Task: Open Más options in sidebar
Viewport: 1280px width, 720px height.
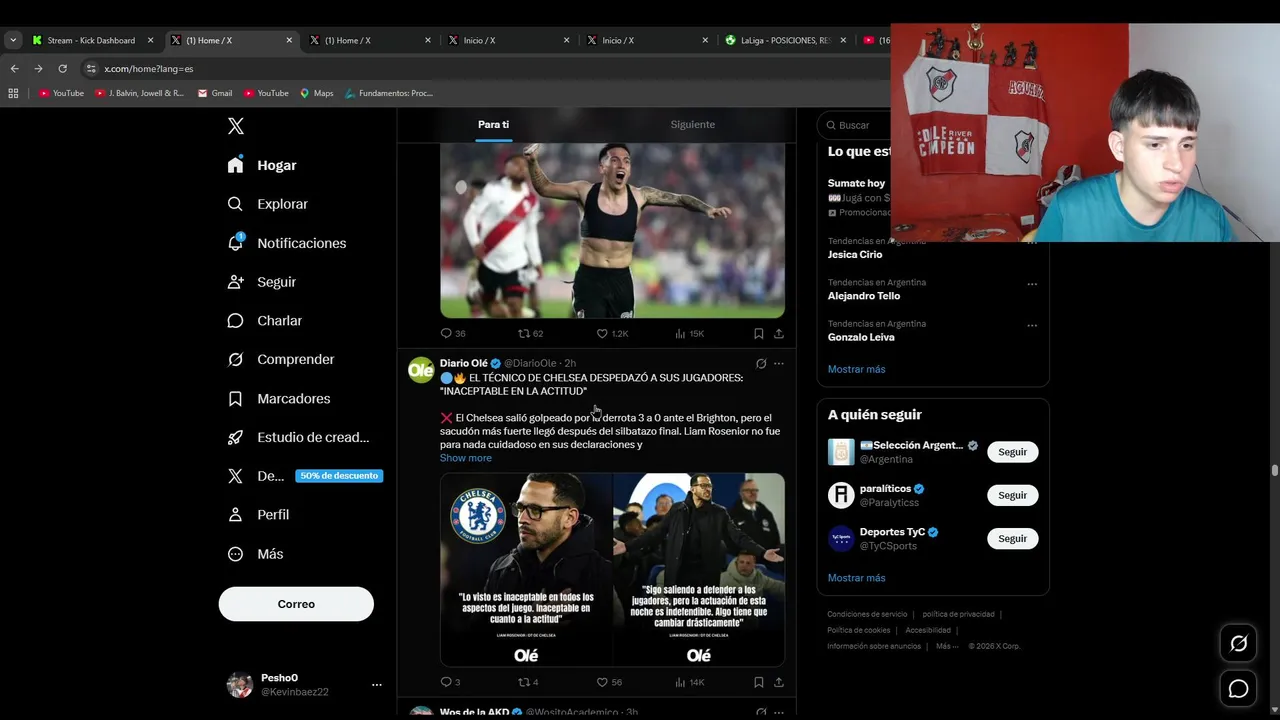Action: tap(255, 554)
